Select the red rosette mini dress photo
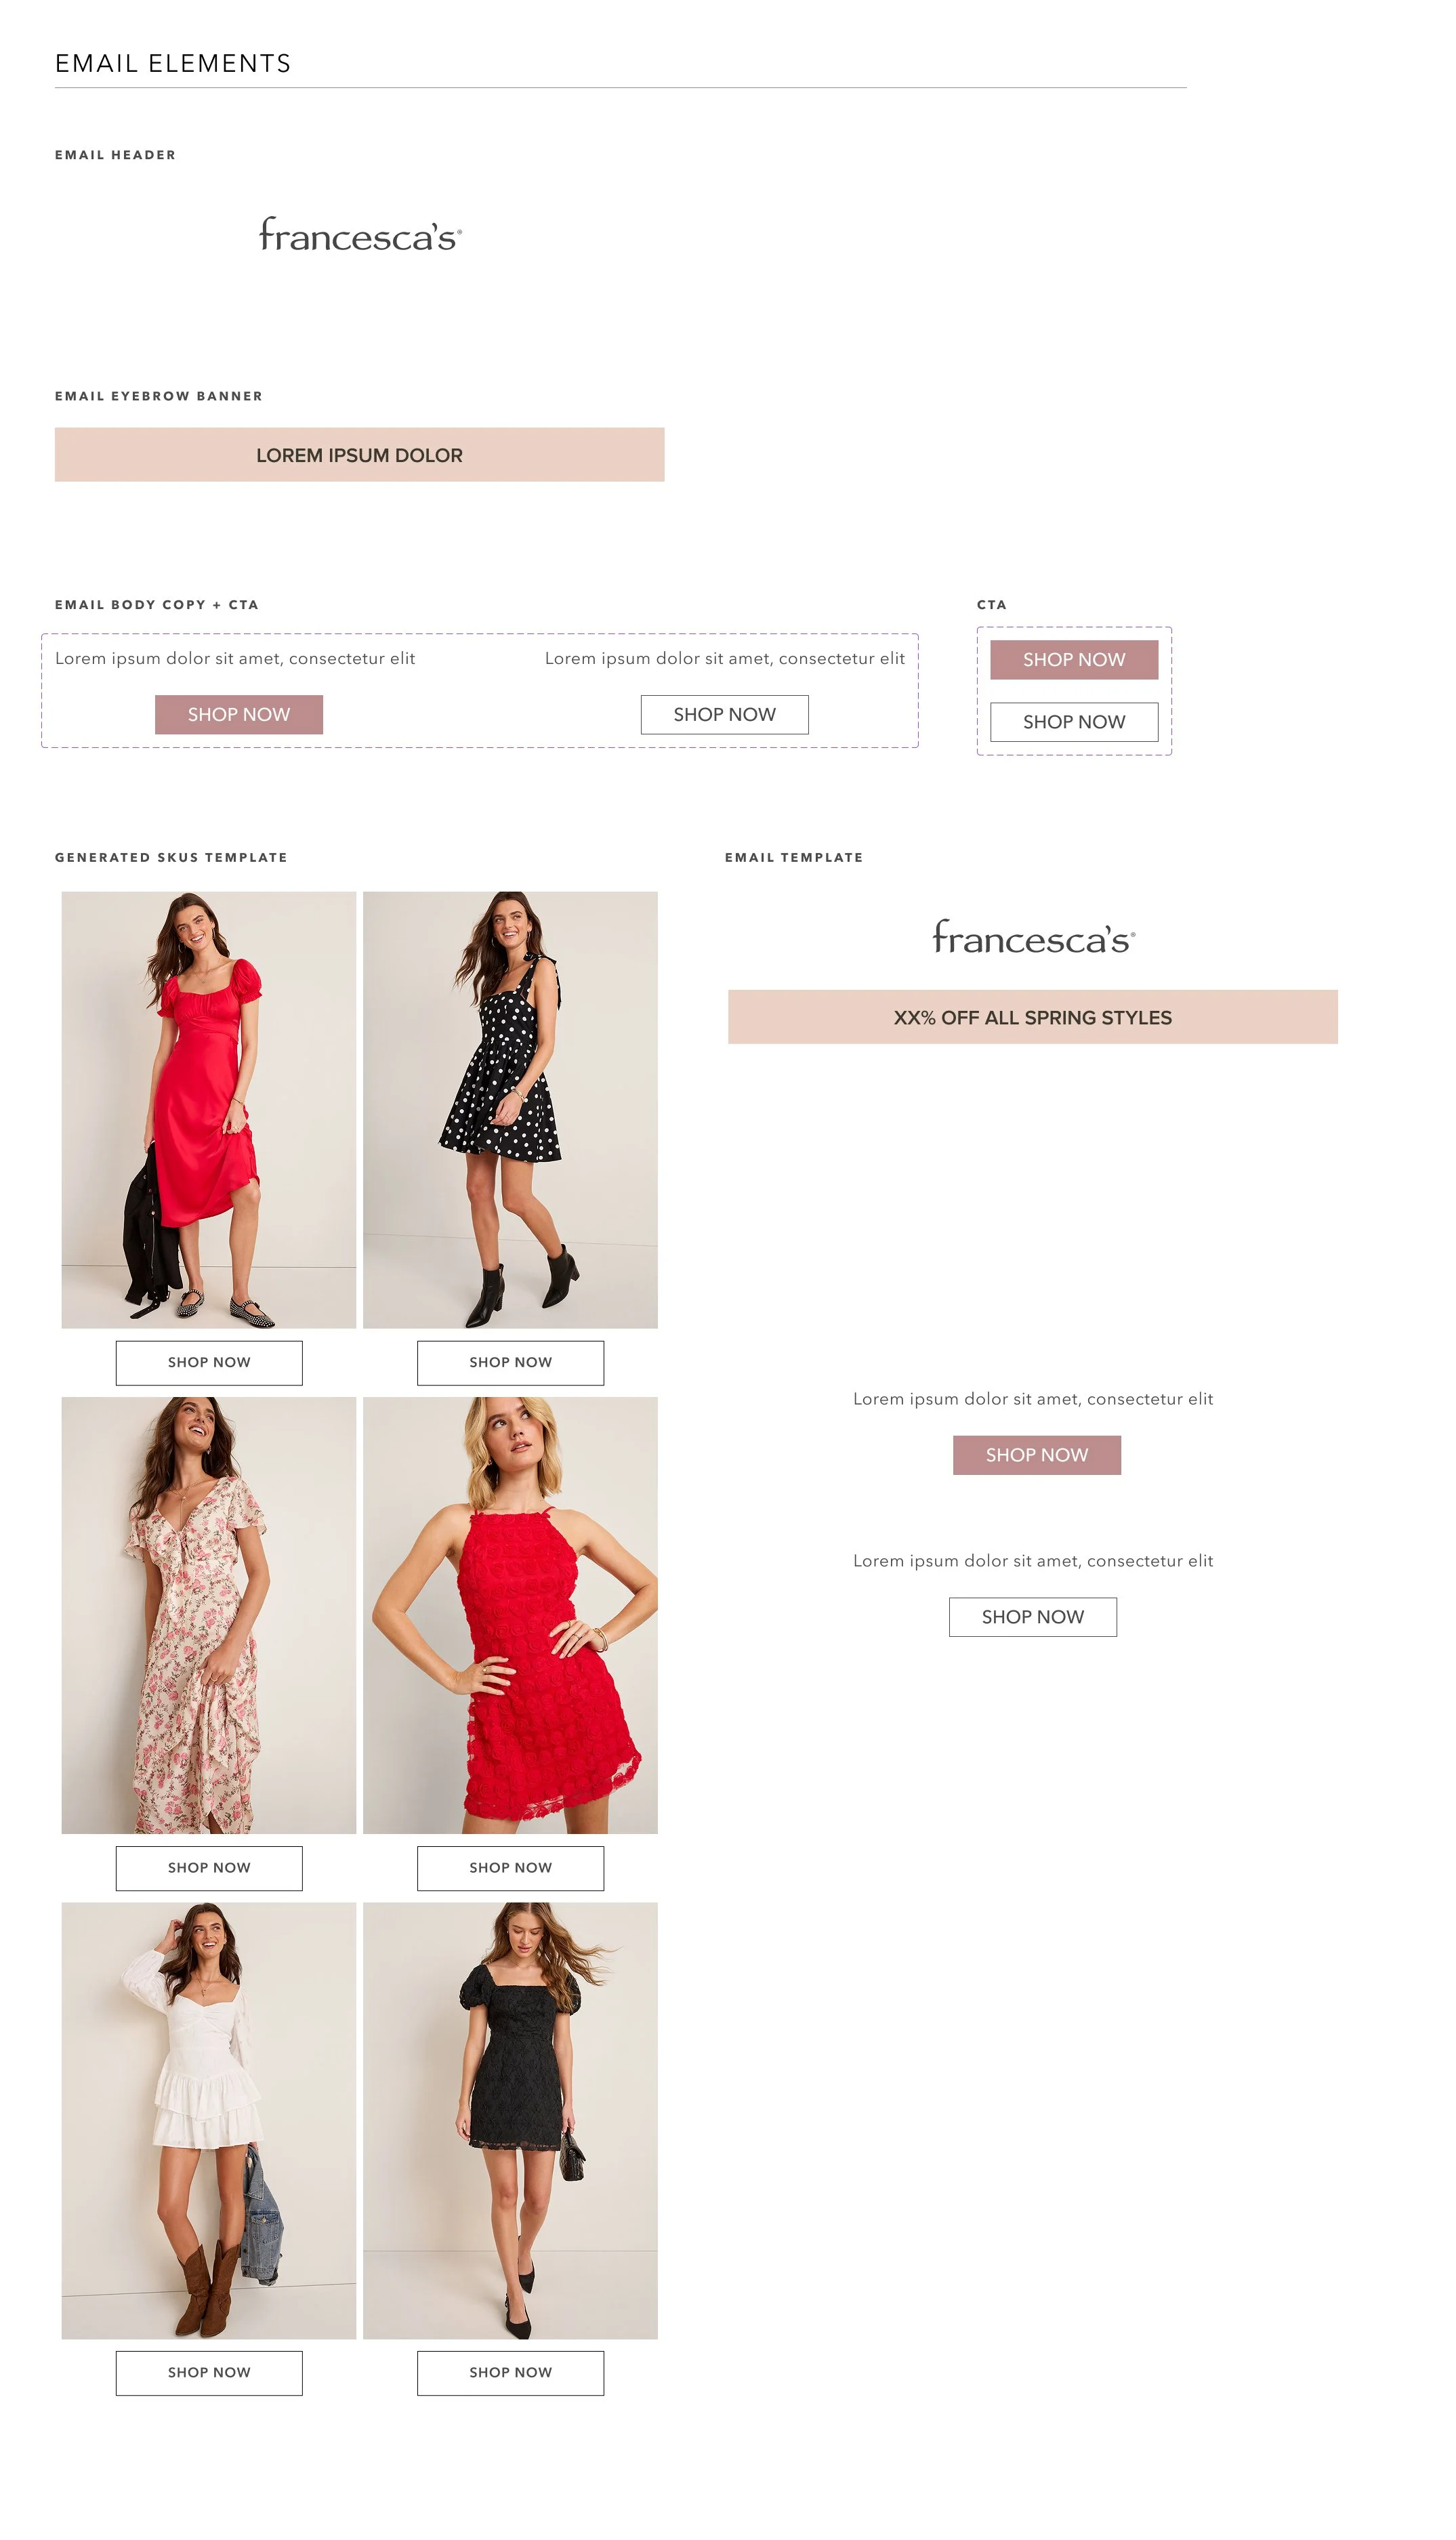Viewport: 1456px width, 2540px height. [x=510, y=1615]
